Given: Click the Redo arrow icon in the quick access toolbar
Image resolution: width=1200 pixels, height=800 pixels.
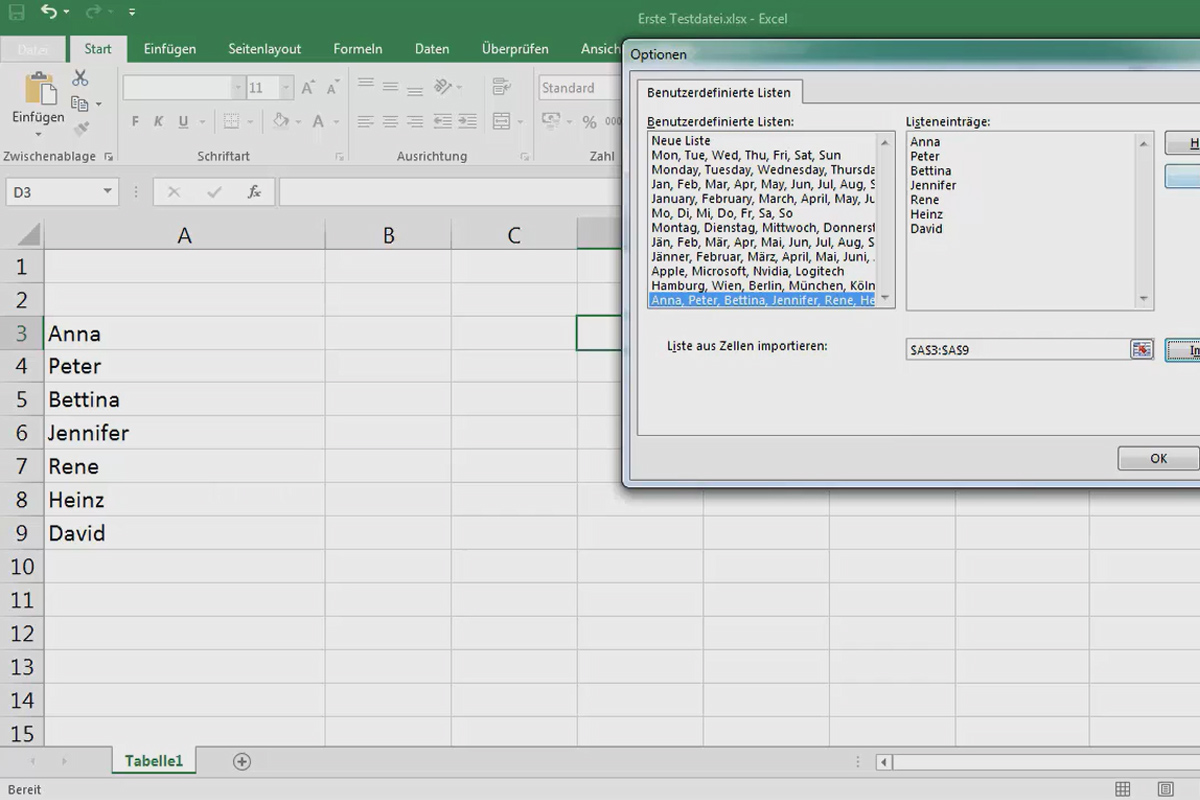Looking at the screenshot, I should 93,13.
